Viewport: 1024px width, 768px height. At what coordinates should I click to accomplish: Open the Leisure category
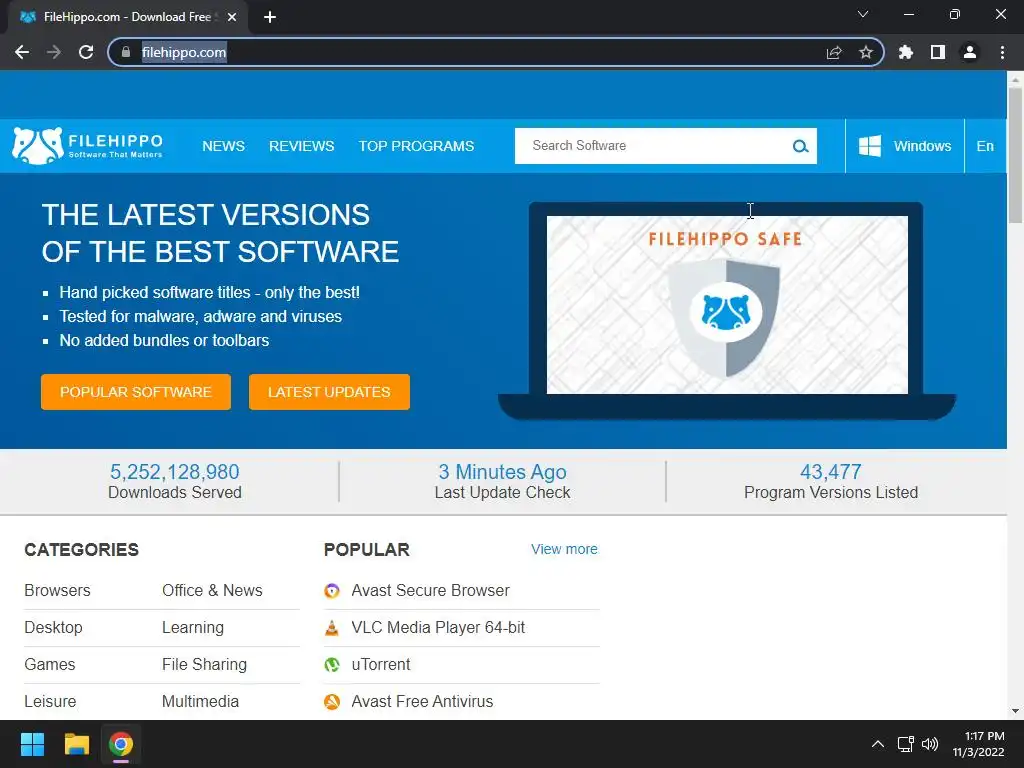click(50, 701)
